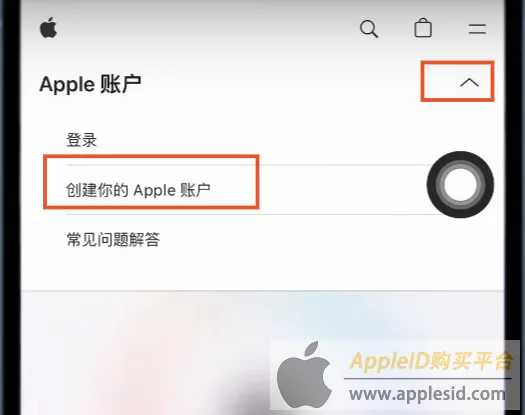Open search with the magnifying glass icon
525x415 pixels.
click(x=369, y=29)
